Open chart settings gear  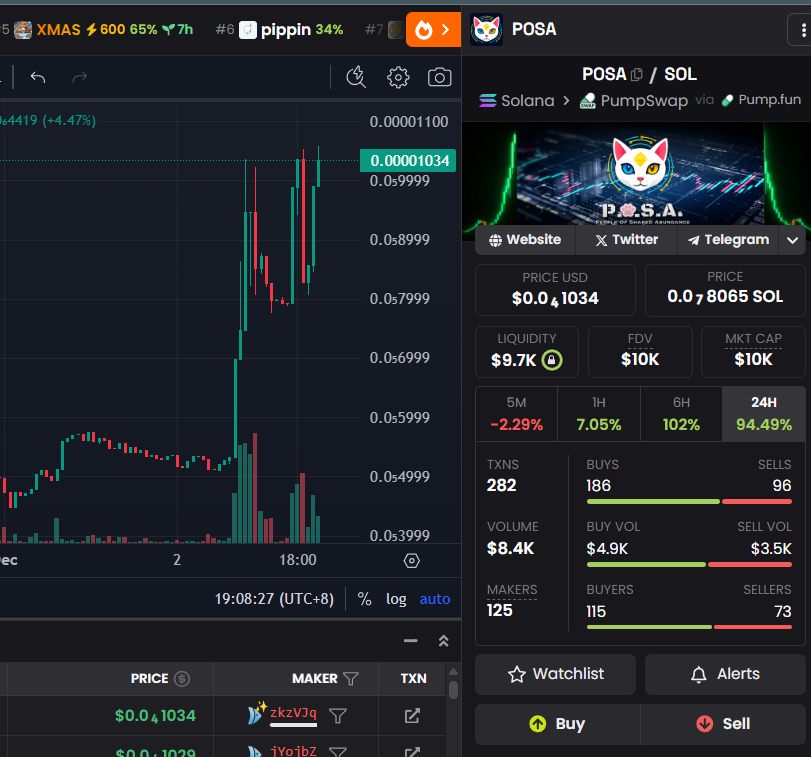[x=398, y=78]
